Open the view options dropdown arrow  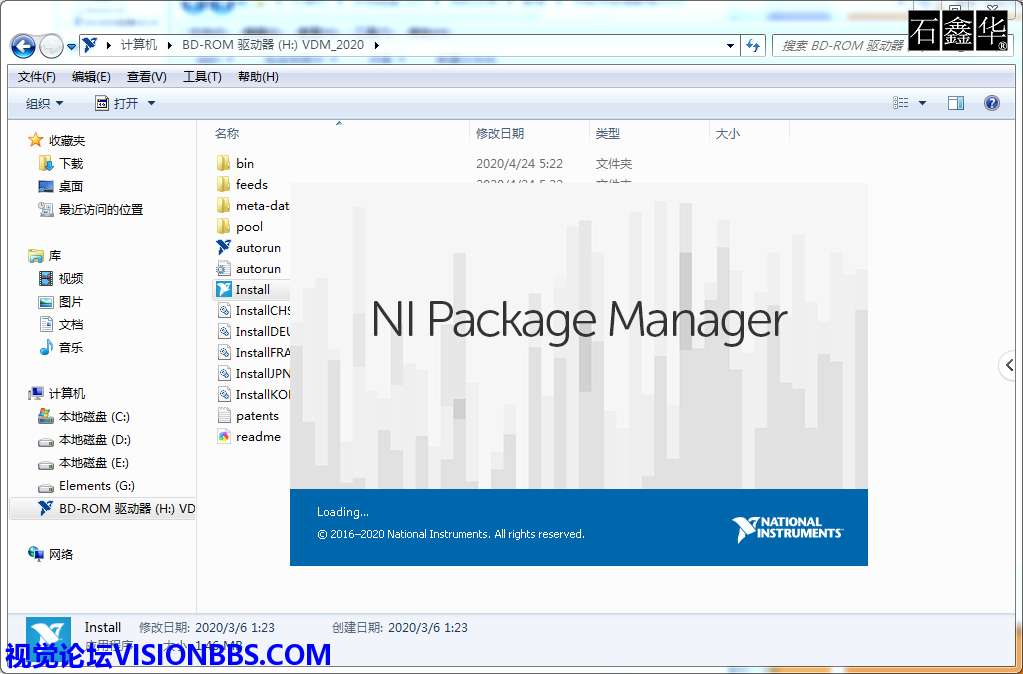[x=922, y=103]
